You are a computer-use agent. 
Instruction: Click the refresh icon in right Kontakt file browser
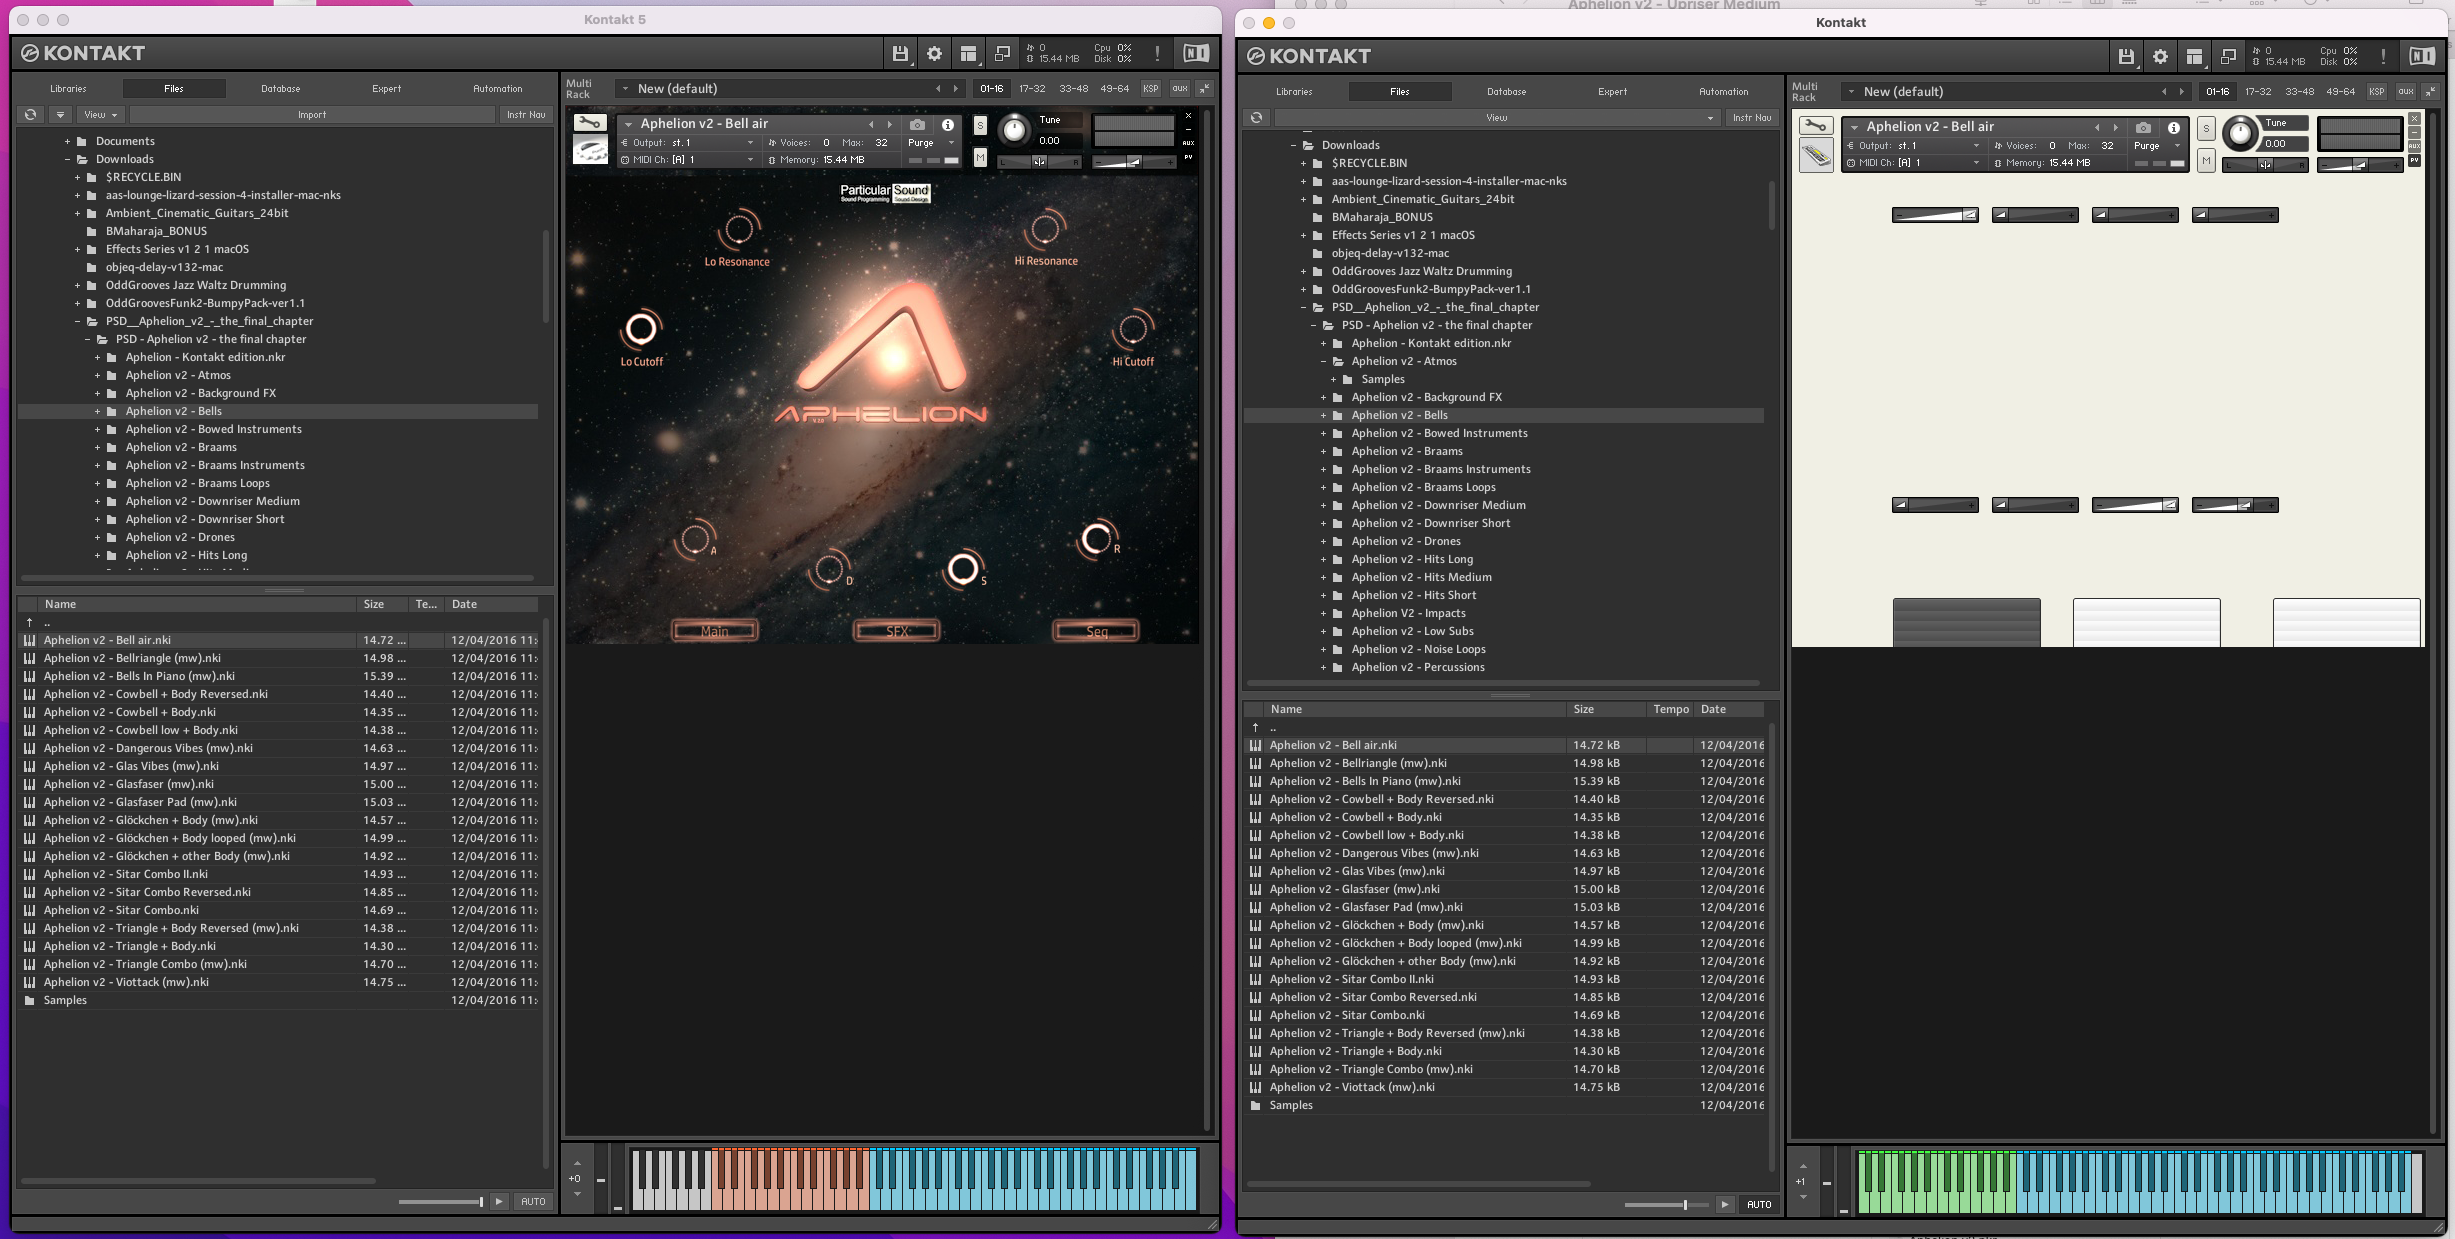coord(1257,118)
